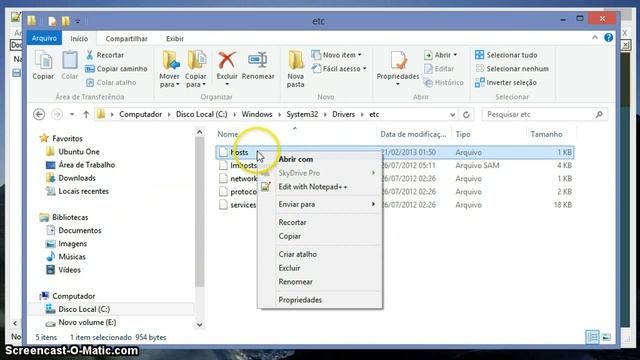Open the Mover para folder button
This screenshot has width=640, height=360.
point(169,69)
